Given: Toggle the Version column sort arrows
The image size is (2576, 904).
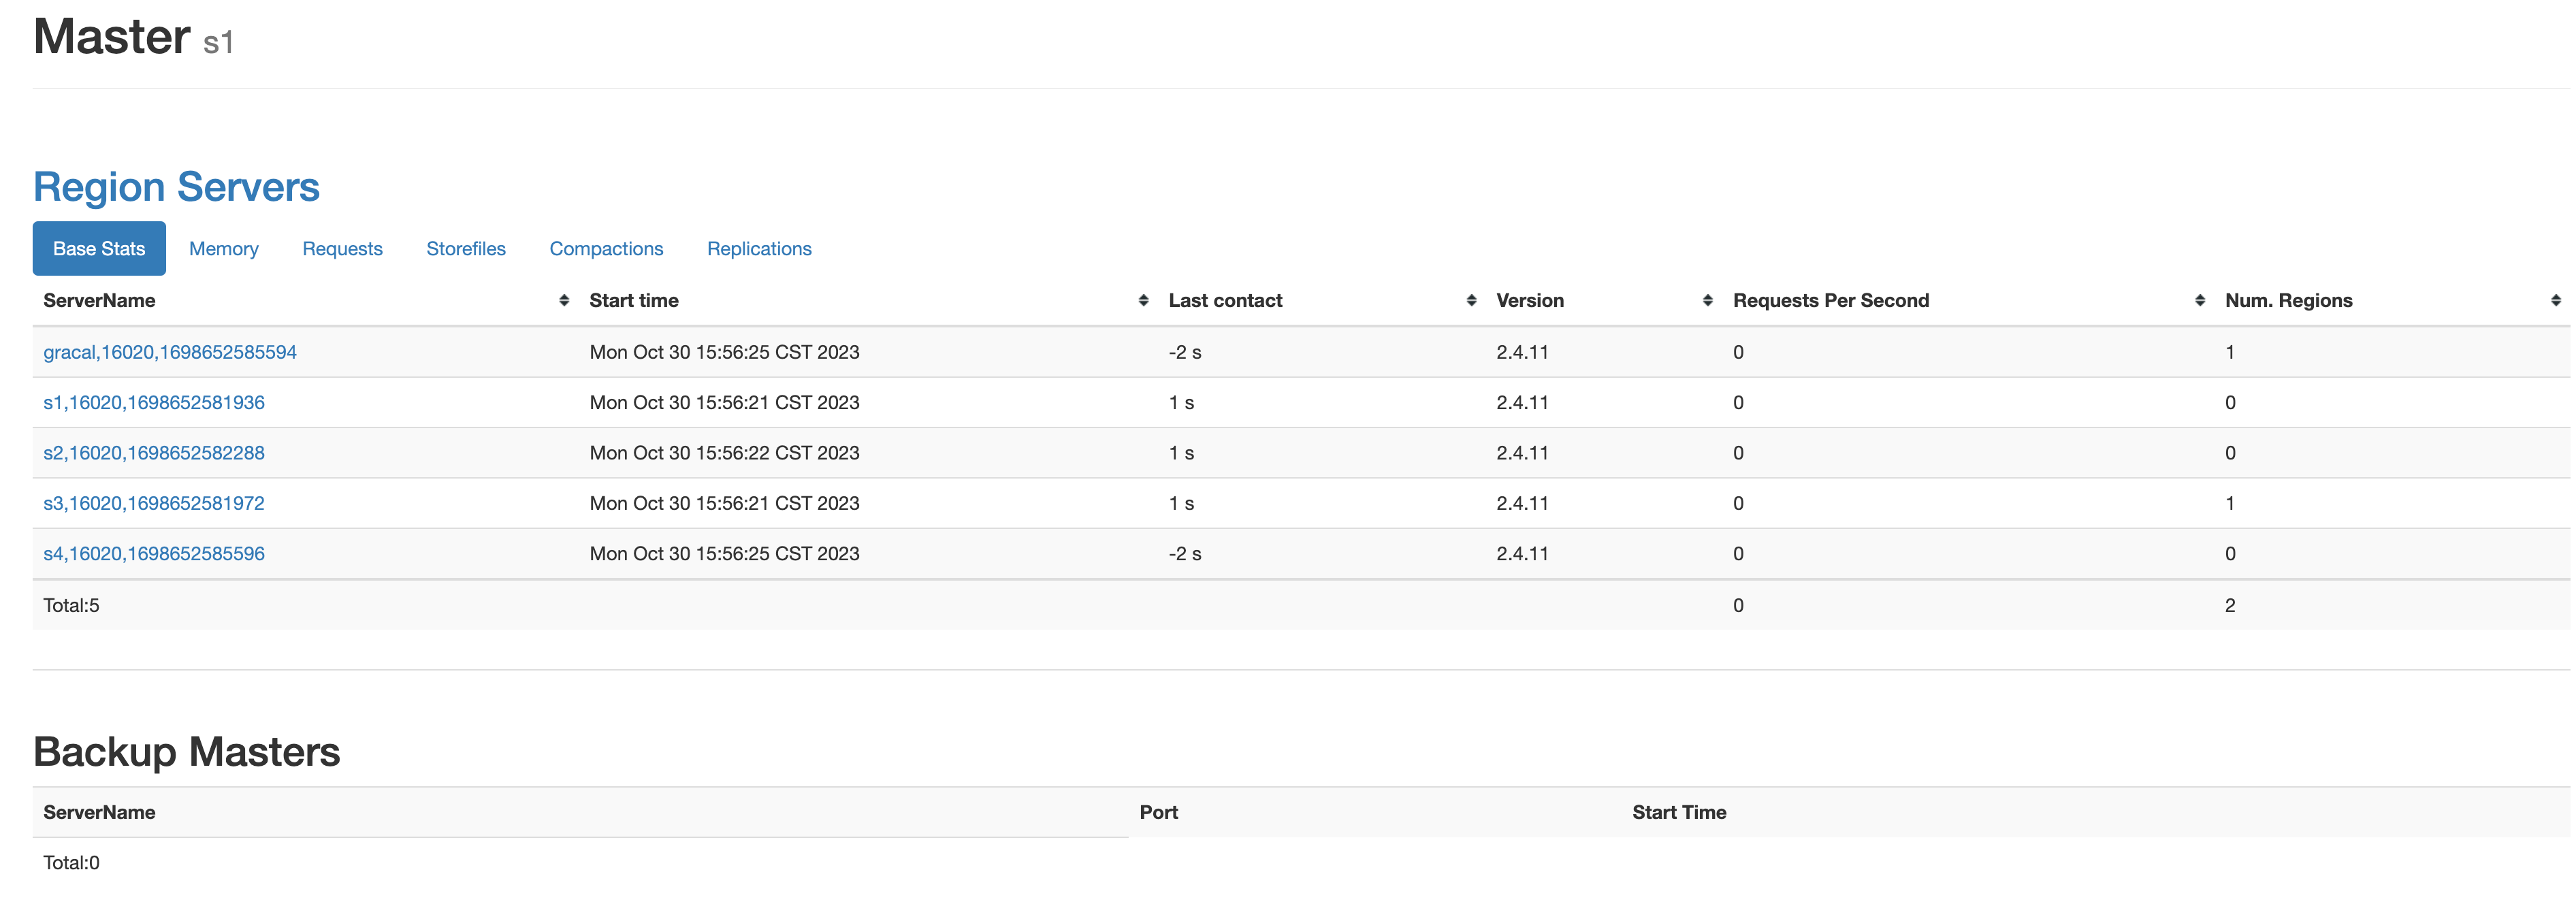Looking at the screenshot, I should (x=1707, y=301).
